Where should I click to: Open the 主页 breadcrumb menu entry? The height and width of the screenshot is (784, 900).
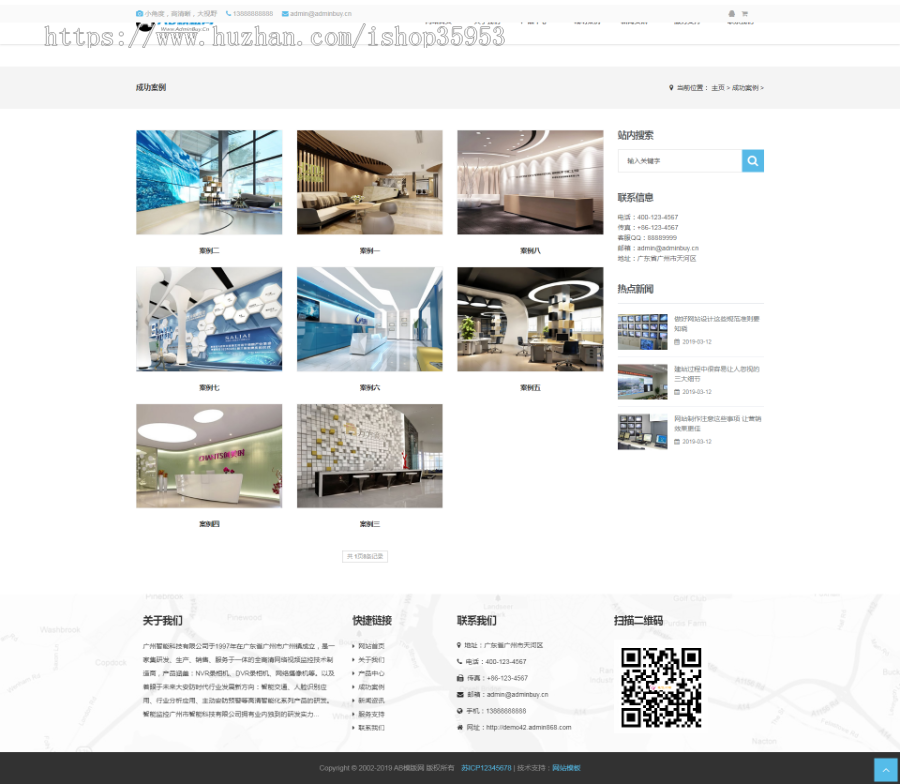tap(716, 88)
